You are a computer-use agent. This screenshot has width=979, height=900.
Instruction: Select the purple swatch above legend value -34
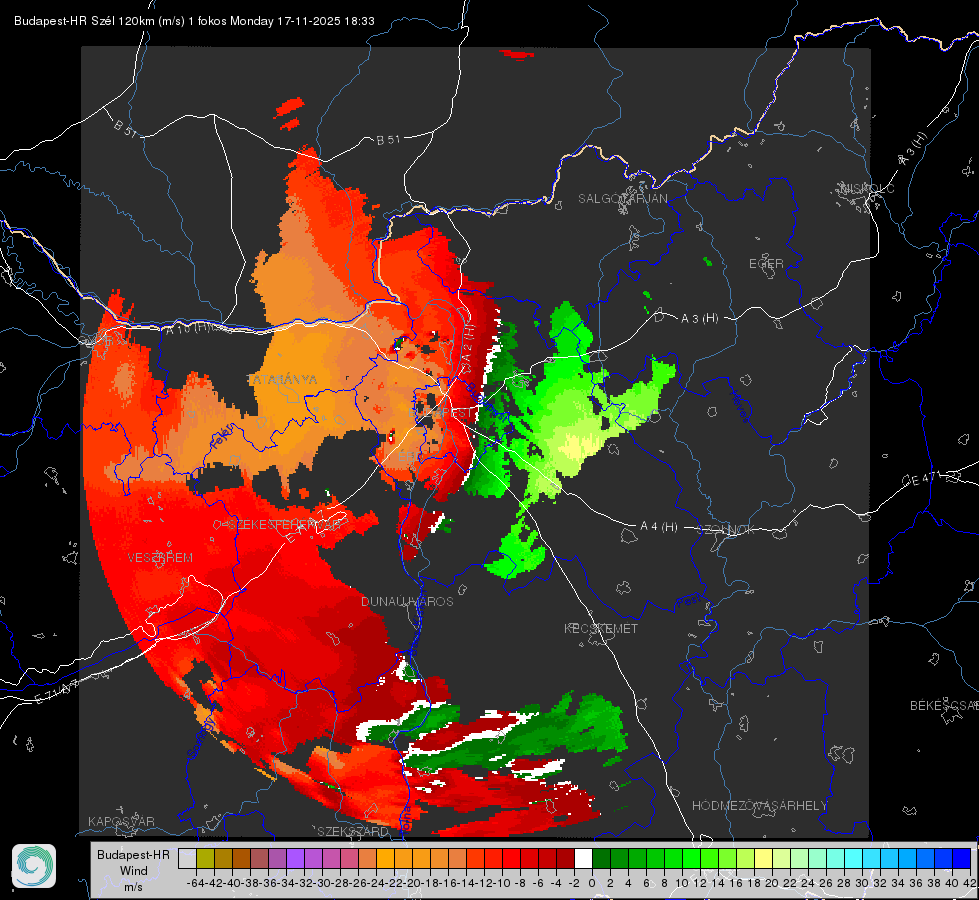pyautogui.click(x=295, y=858)
